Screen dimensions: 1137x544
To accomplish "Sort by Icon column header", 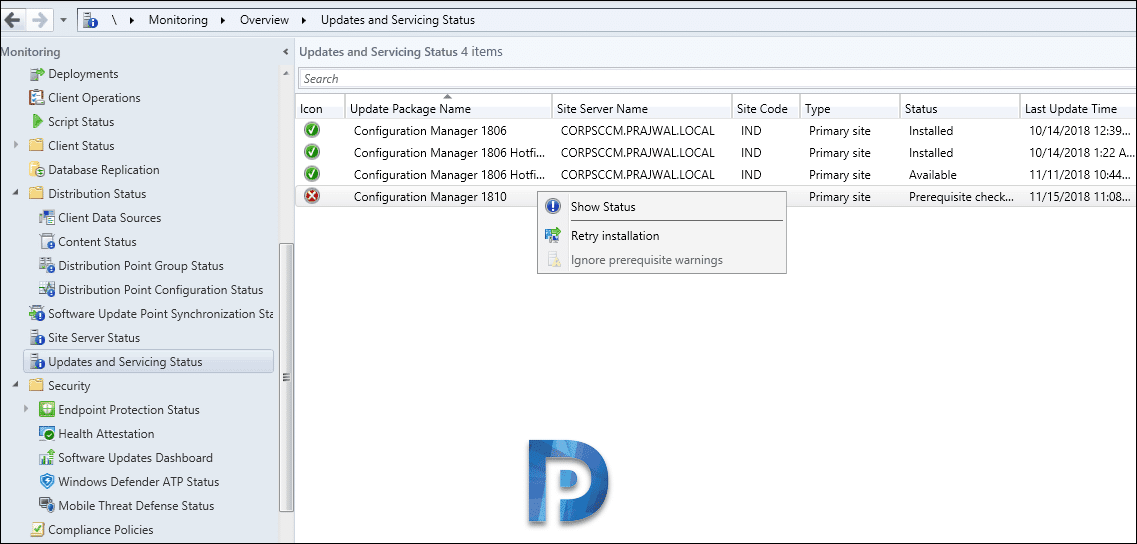I will 320,109.
